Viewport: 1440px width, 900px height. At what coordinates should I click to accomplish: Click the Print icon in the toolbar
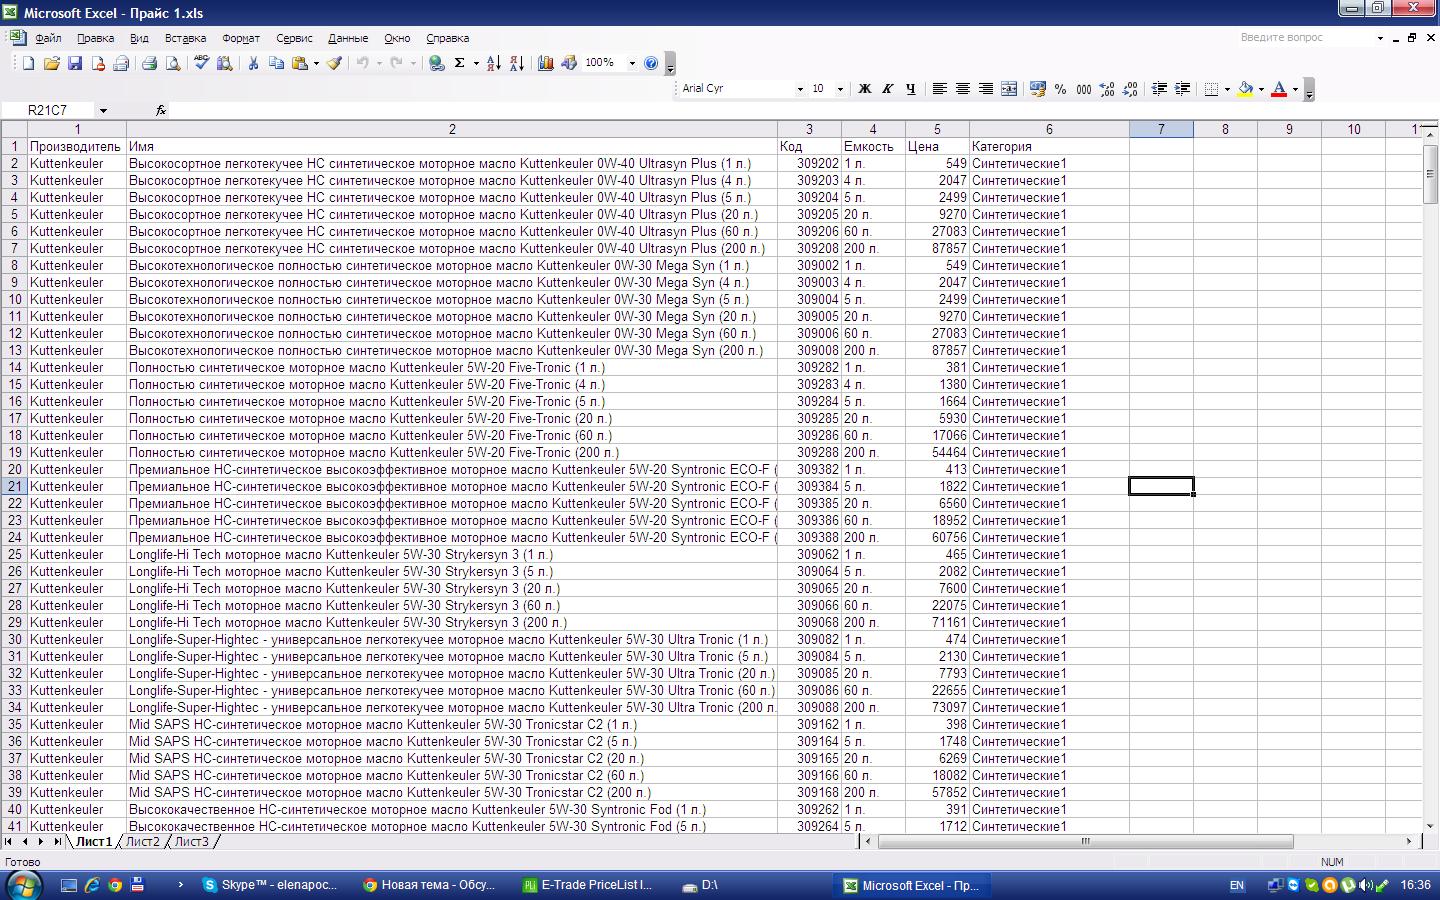pos(149,63)
